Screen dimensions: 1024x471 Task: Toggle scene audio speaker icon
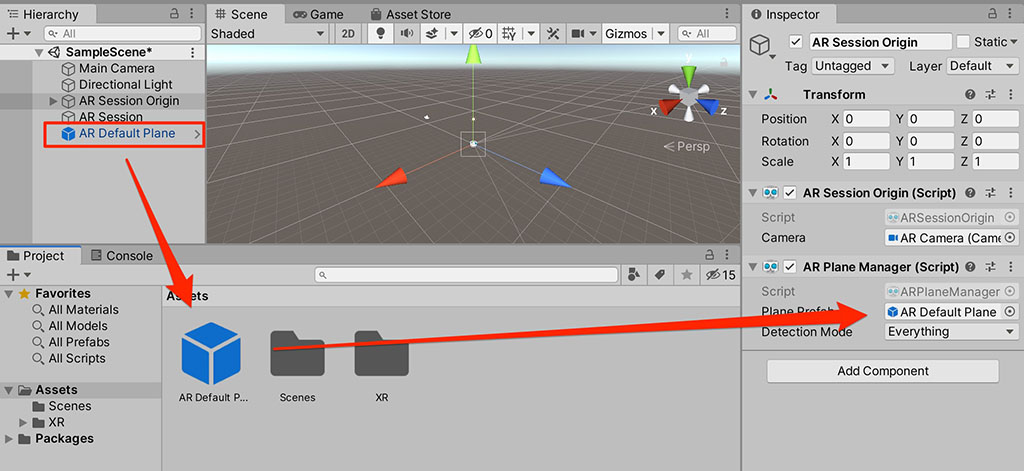(407, 34)
